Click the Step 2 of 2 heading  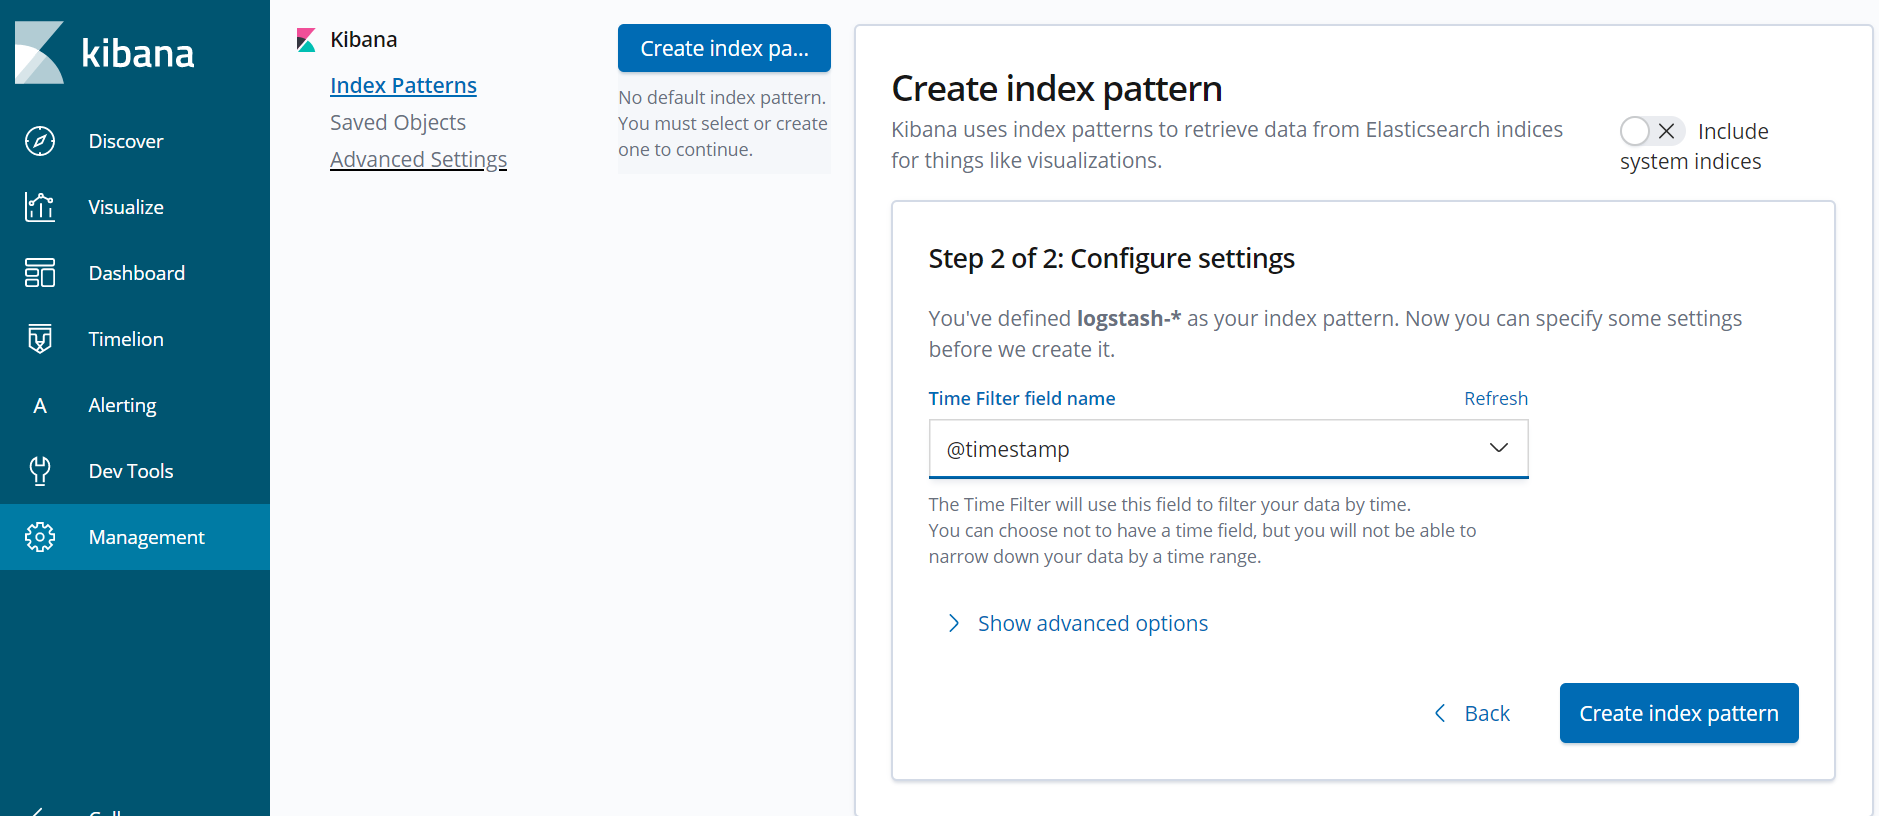(1111, 258)
